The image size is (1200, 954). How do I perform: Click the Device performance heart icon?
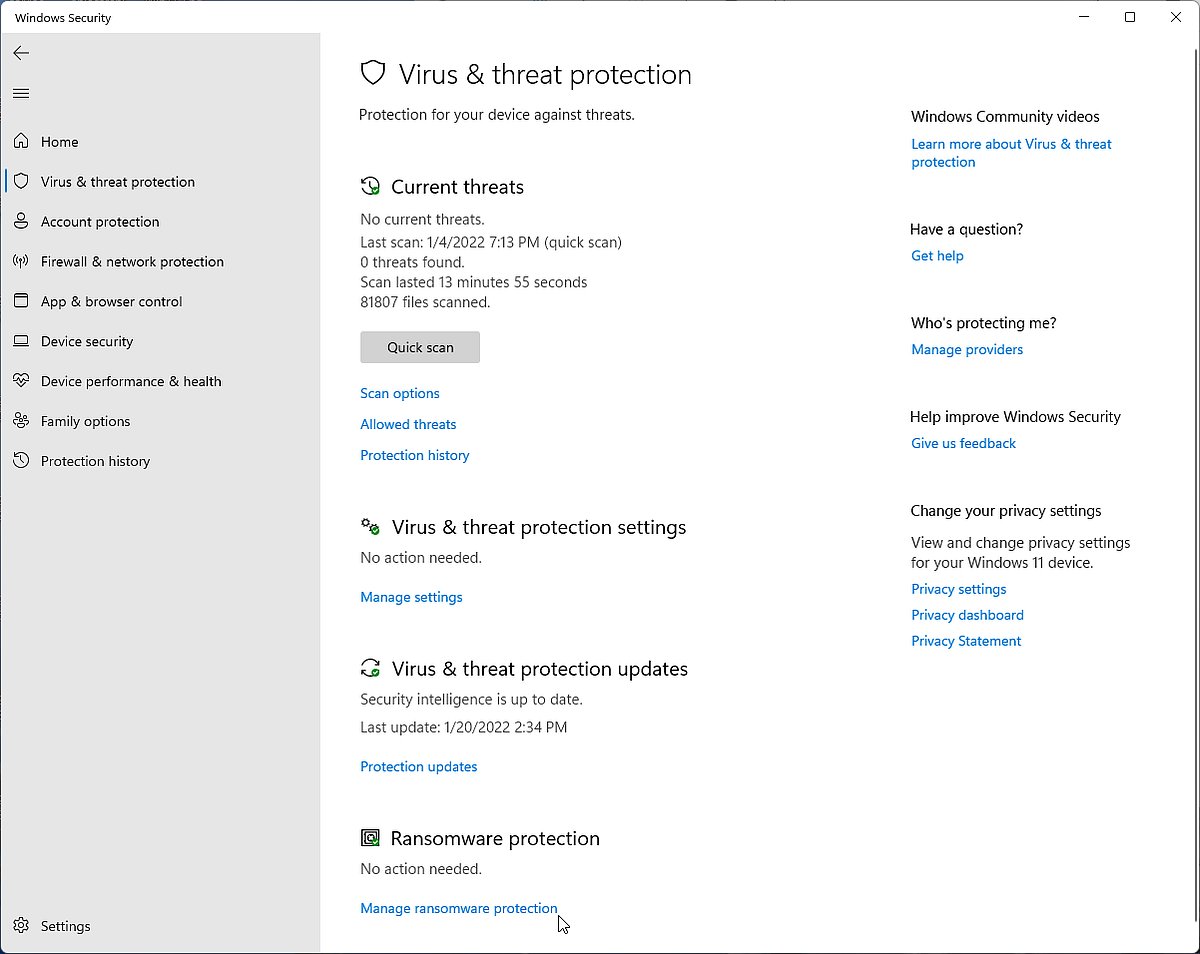(x=21, y=382)
